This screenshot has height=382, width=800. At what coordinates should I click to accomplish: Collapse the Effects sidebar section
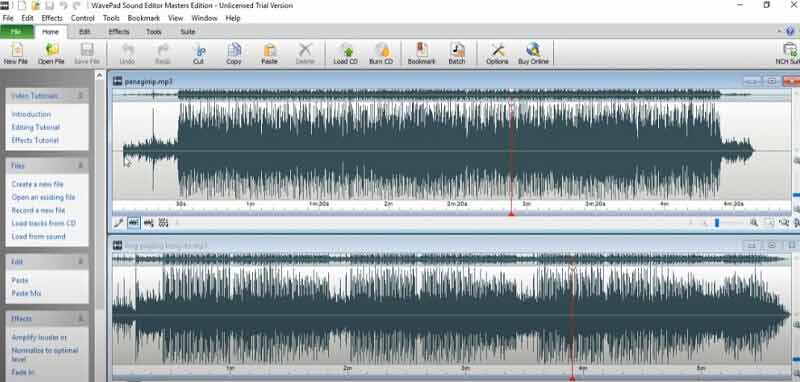pyautogui.click(x=80, y=318)
